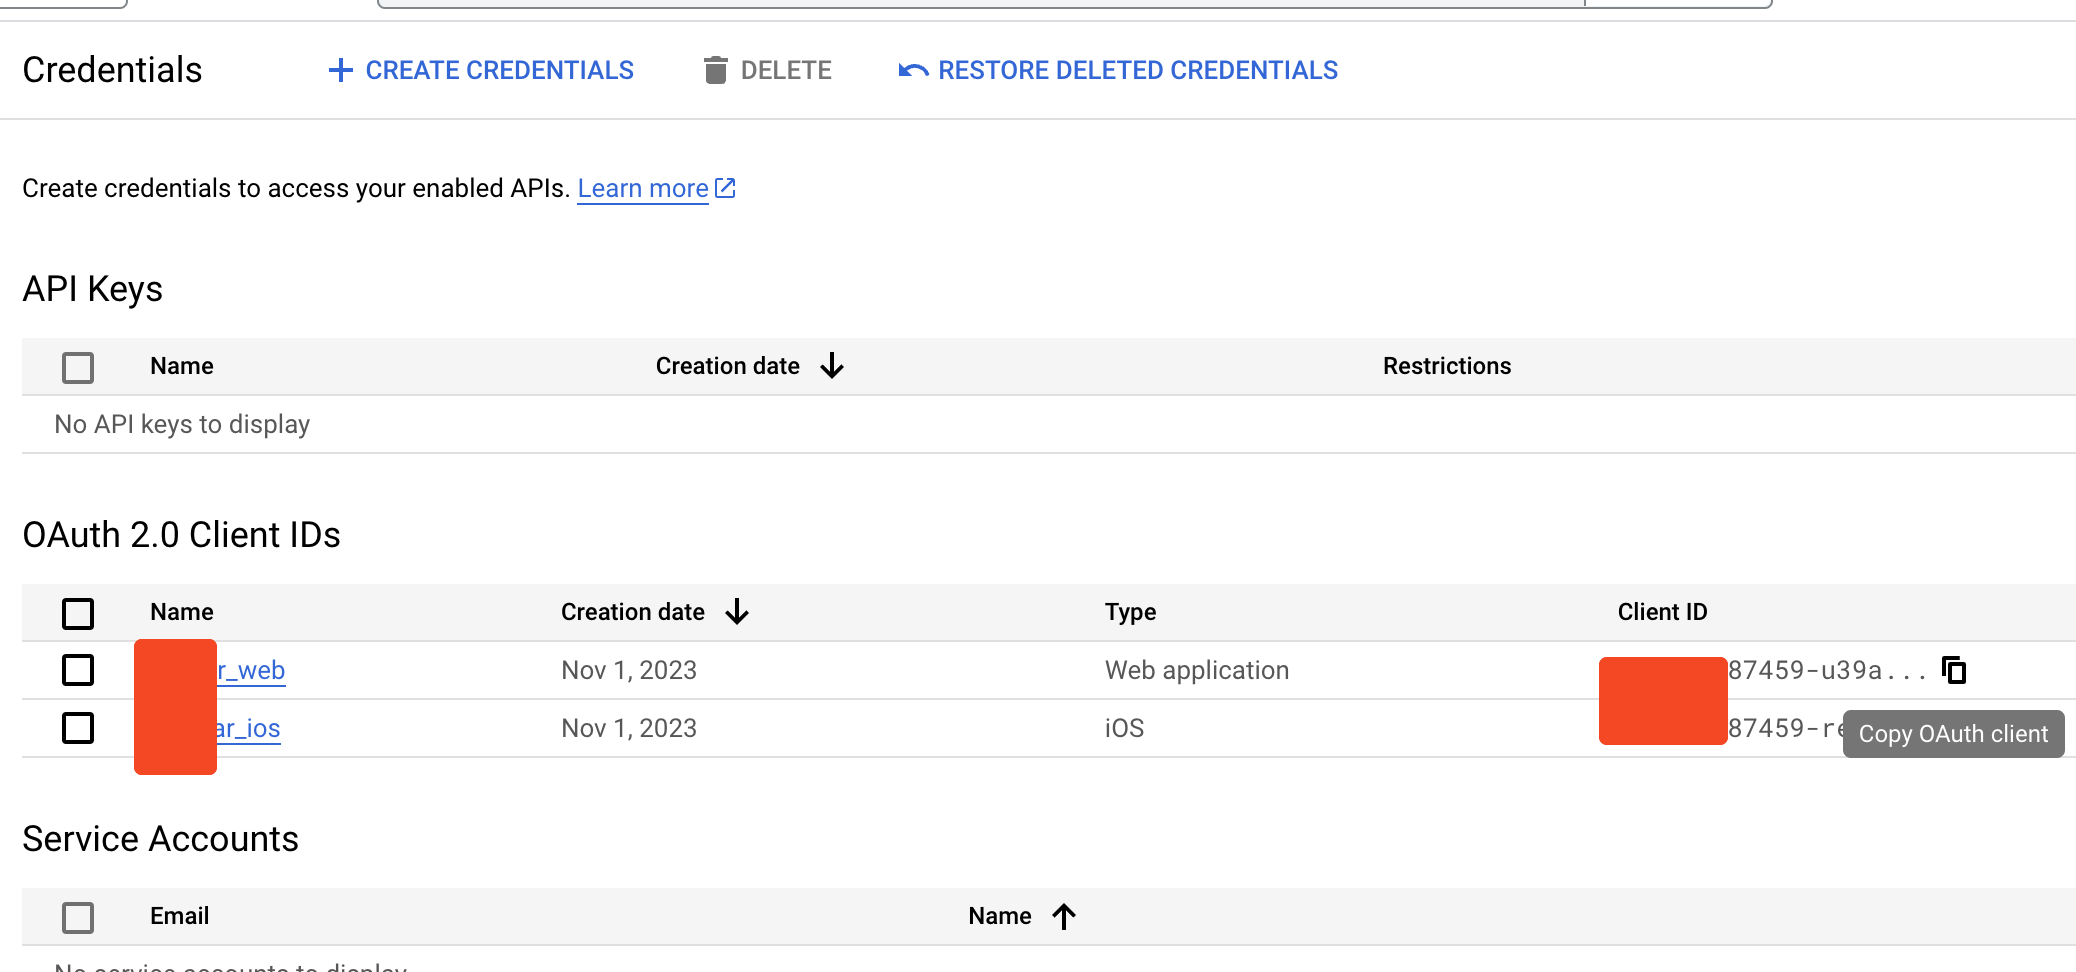Check the select-all checkbox in API Keys table
Viewport: 2076px width, 972px height.
78,367
